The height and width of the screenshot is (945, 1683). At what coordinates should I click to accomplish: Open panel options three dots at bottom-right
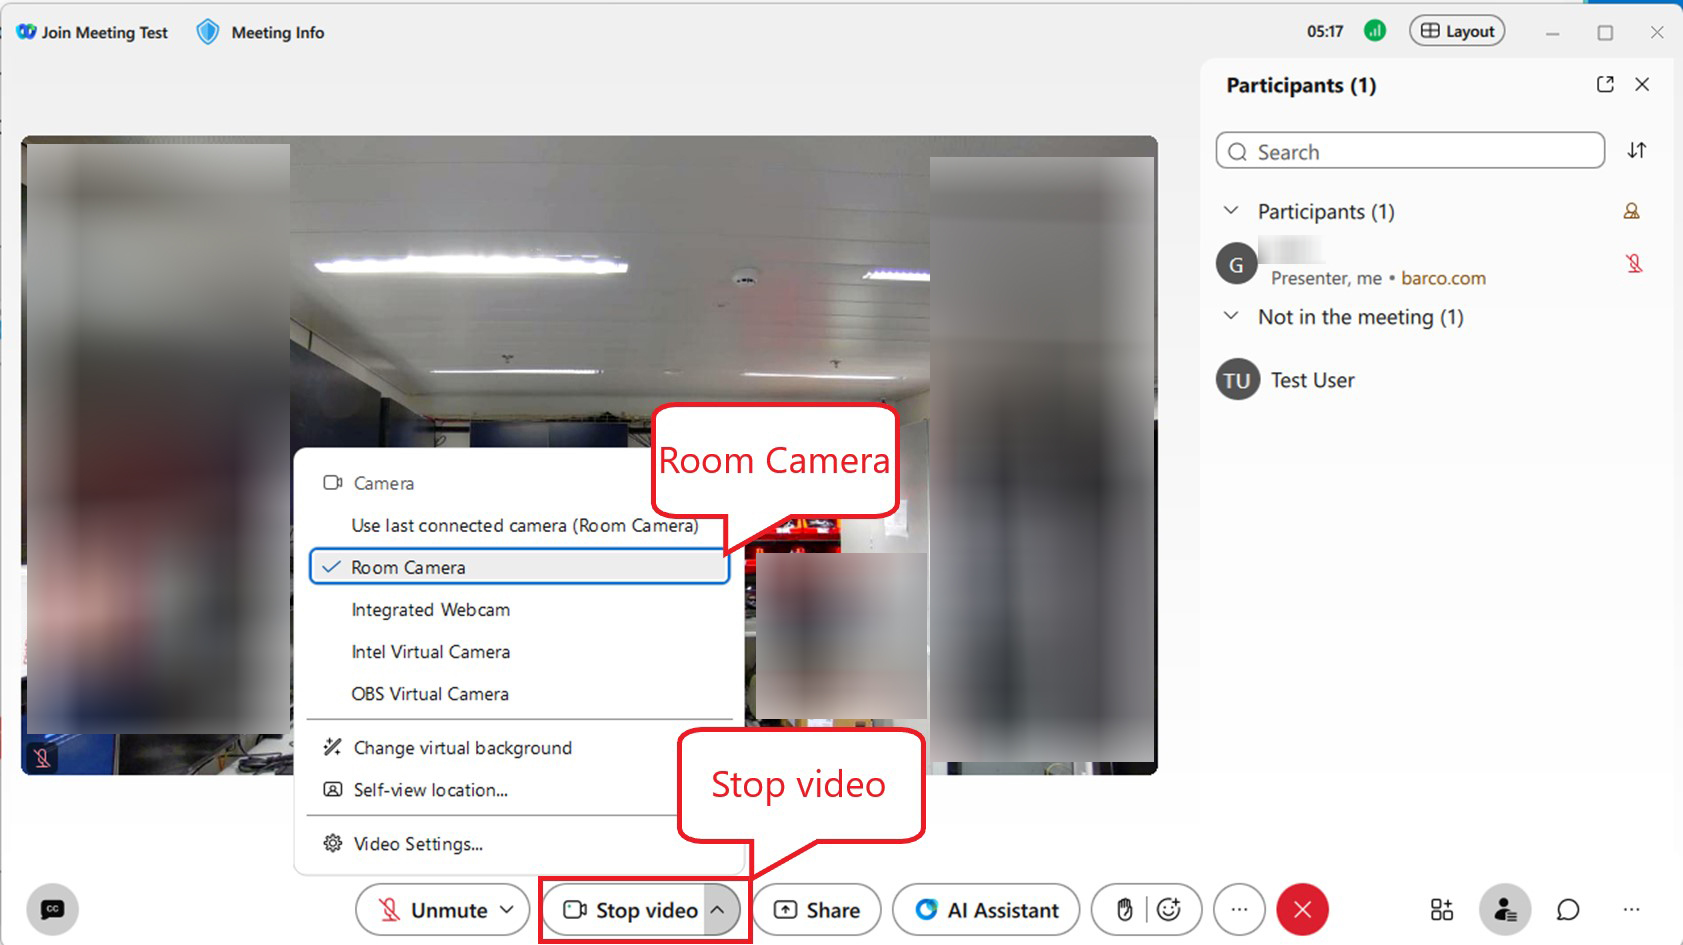tap(1631, 910)
